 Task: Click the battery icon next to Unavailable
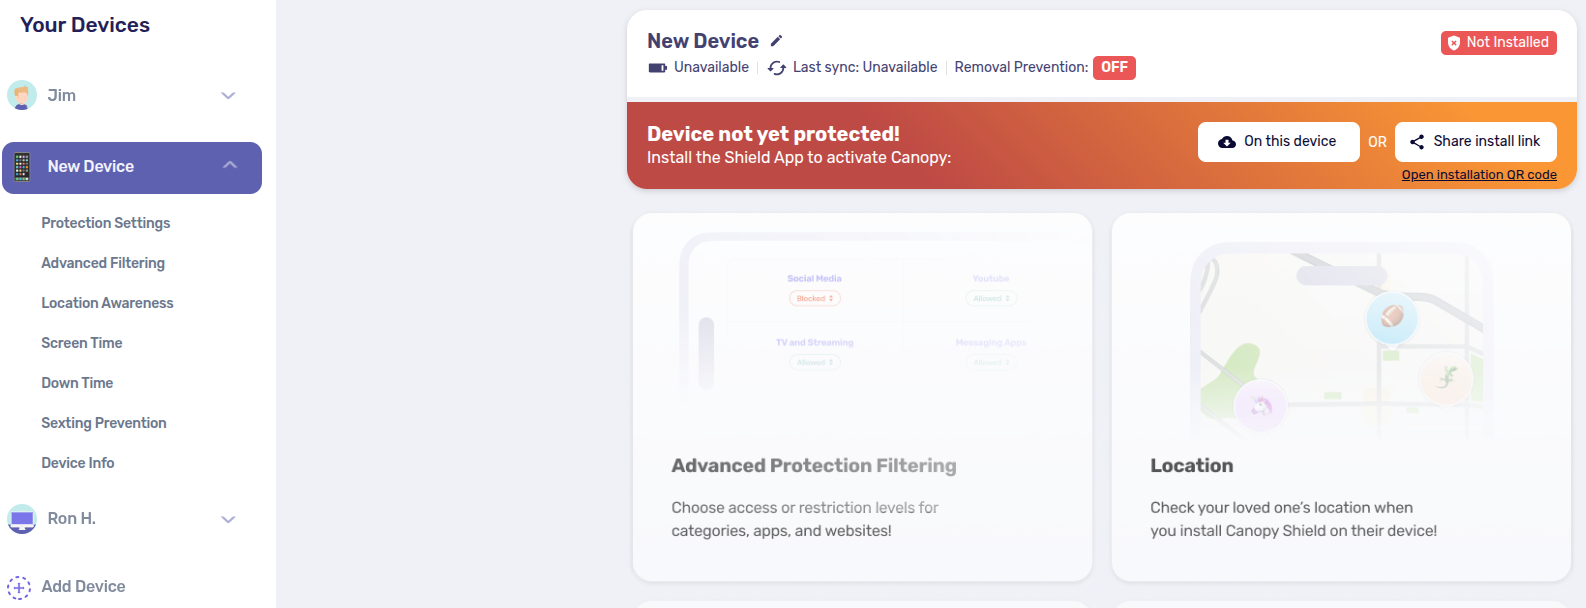pyautogui.click(x=658, y=68)
